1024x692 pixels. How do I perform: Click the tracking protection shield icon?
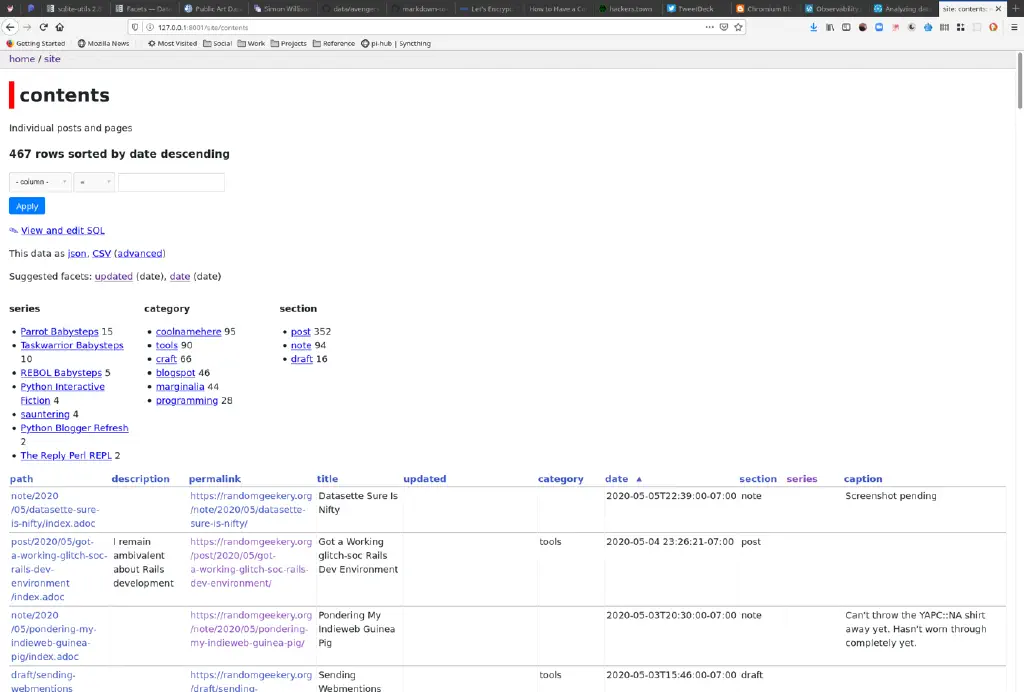[x=135, y=27]
